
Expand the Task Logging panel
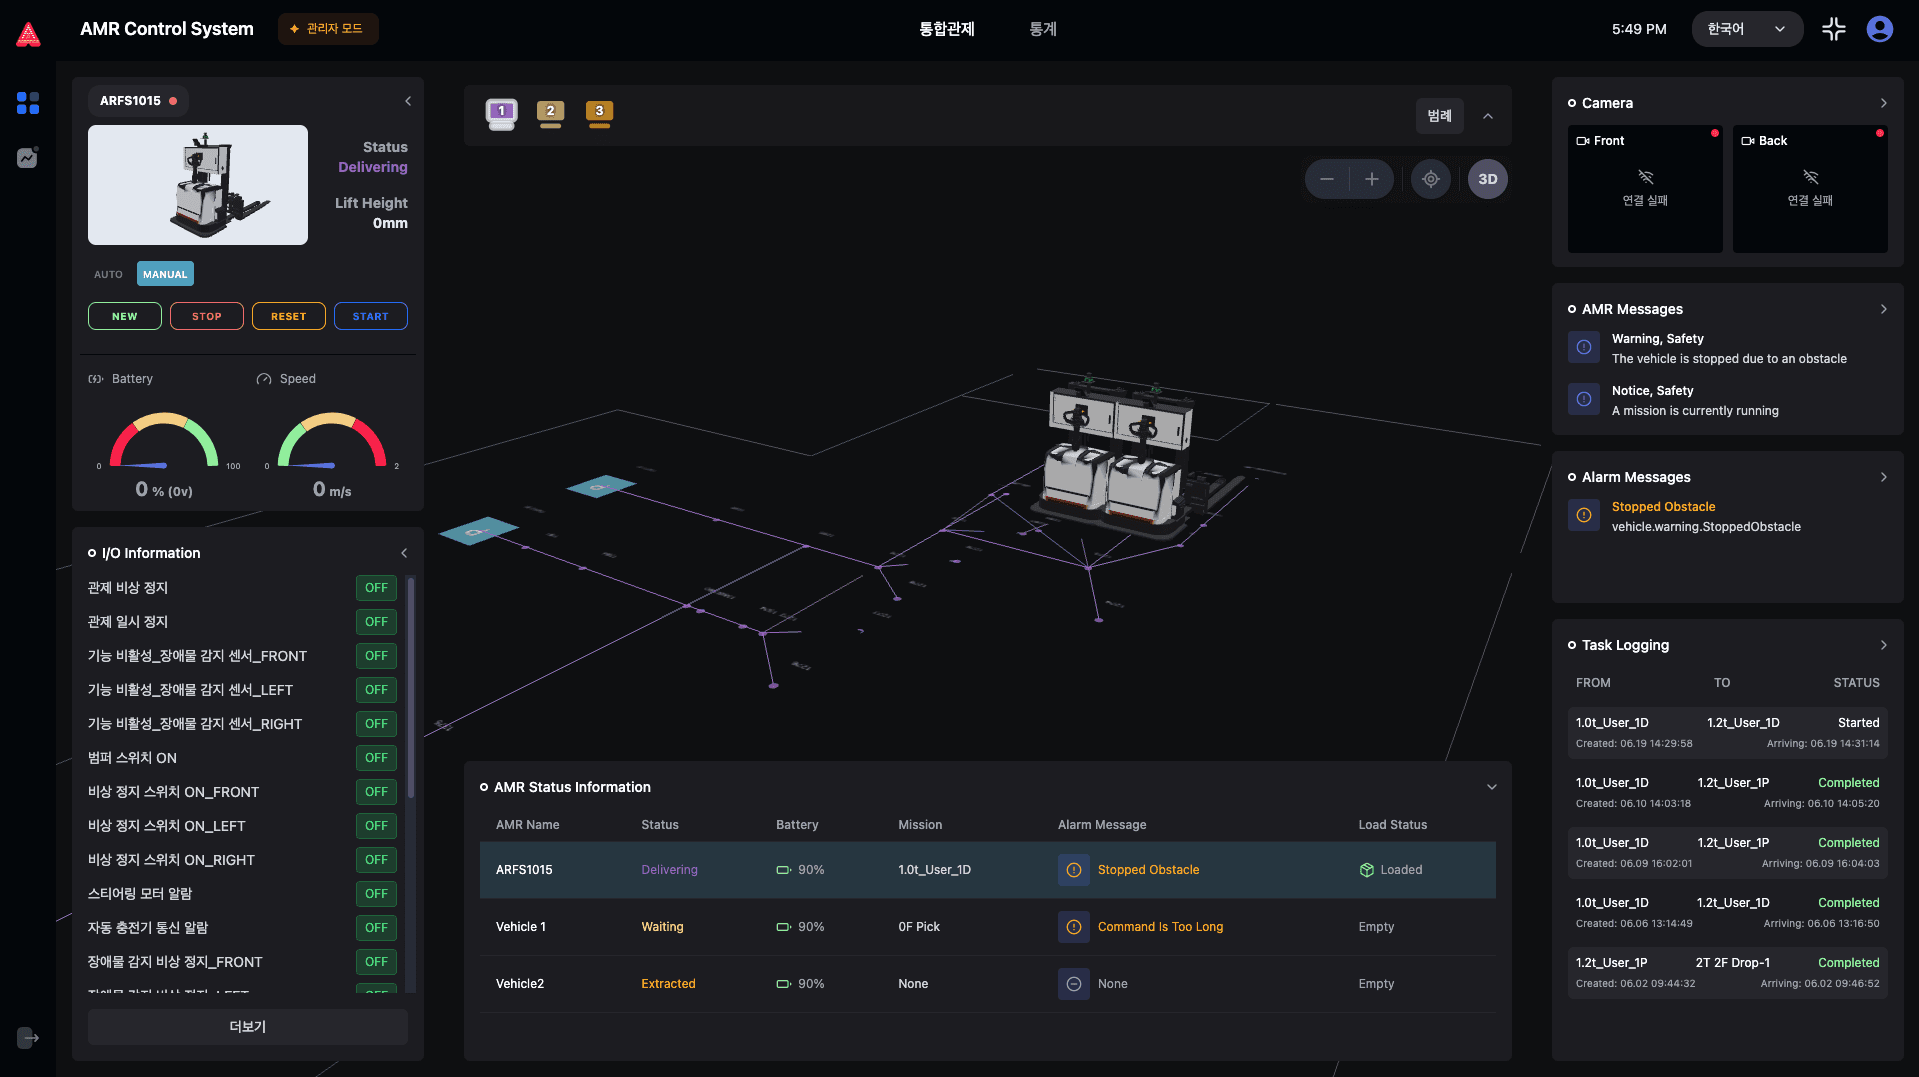[x=1883, y=645]
